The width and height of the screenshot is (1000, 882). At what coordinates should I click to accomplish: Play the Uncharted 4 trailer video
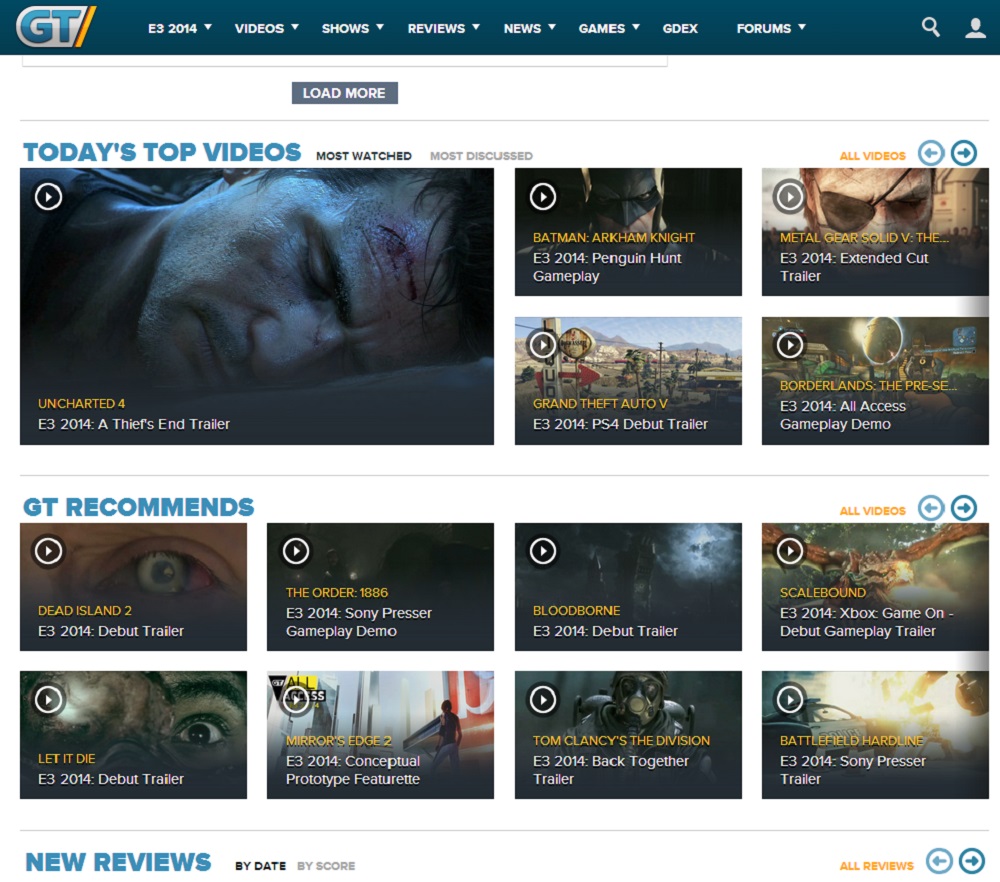[x=48, y=196]
